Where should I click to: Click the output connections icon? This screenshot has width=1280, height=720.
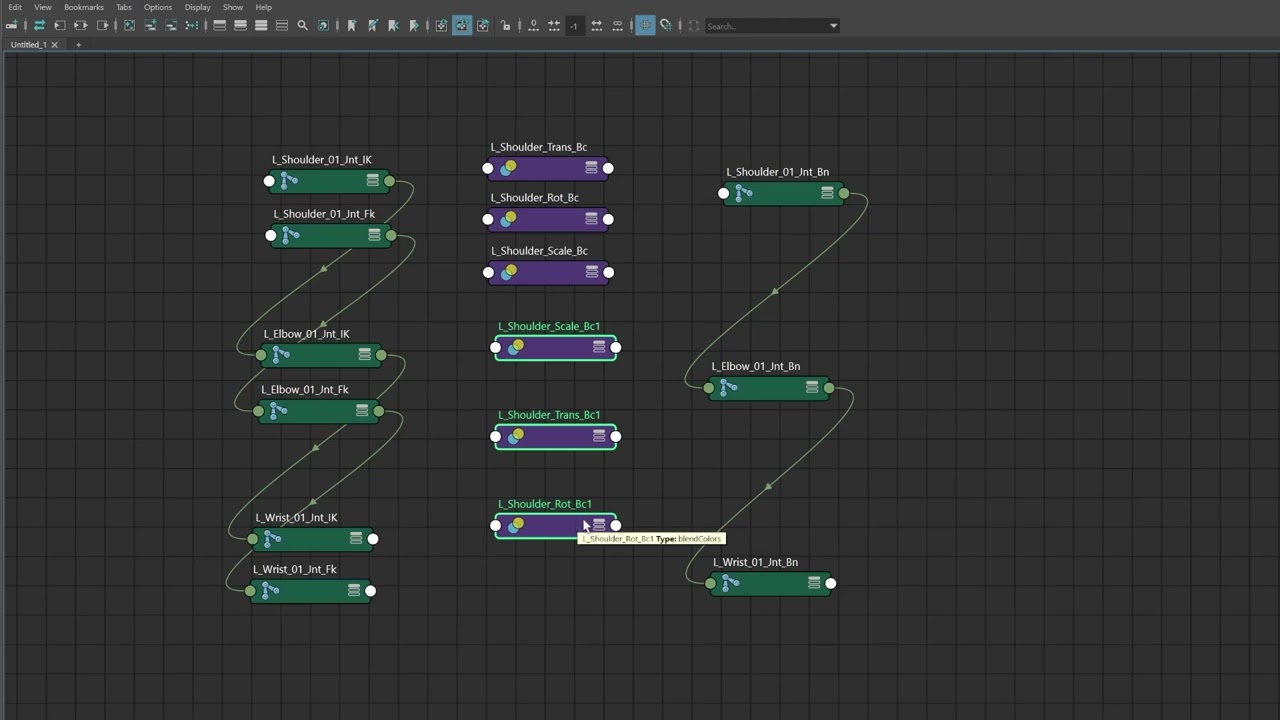102,25
